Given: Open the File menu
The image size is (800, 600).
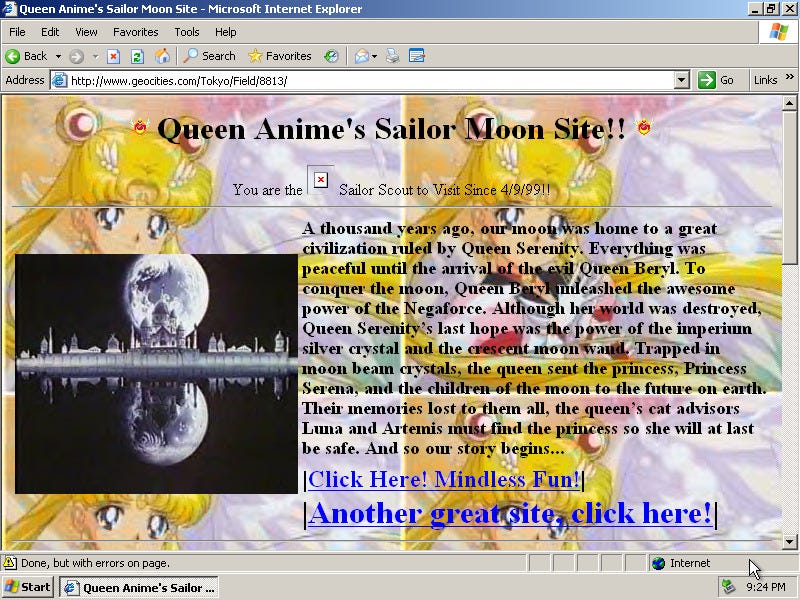Looking at the screenshot, I should [x=17, y=32].
